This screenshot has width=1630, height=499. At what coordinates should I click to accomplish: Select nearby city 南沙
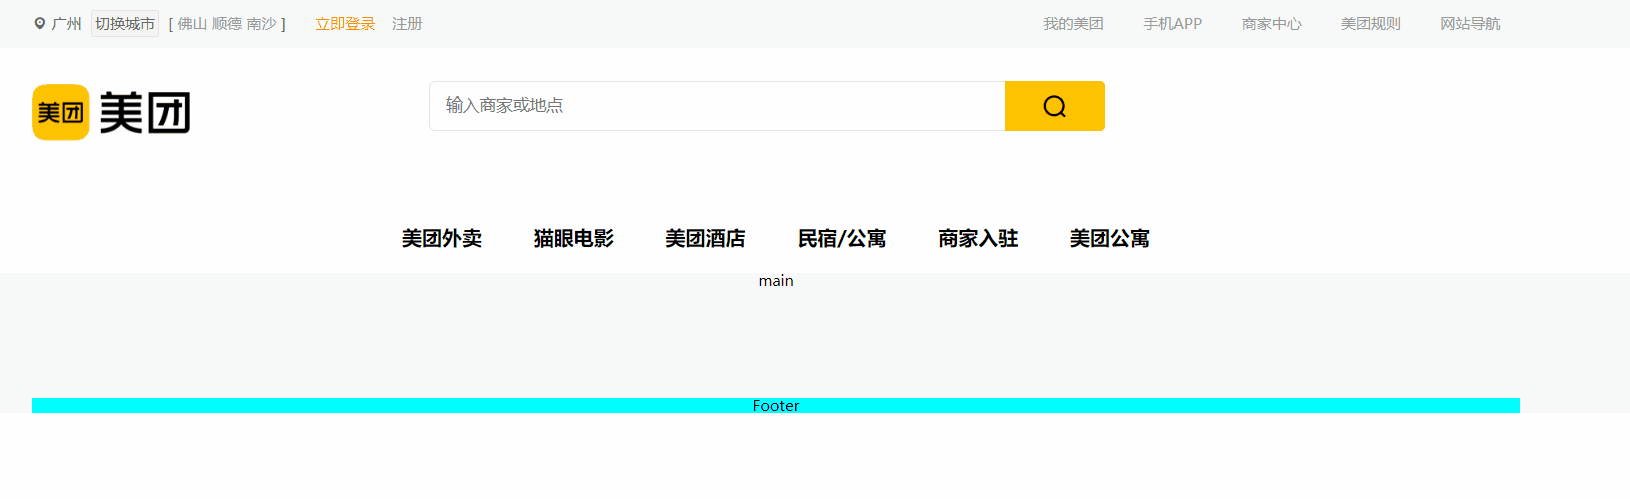[x=262, y=24]
